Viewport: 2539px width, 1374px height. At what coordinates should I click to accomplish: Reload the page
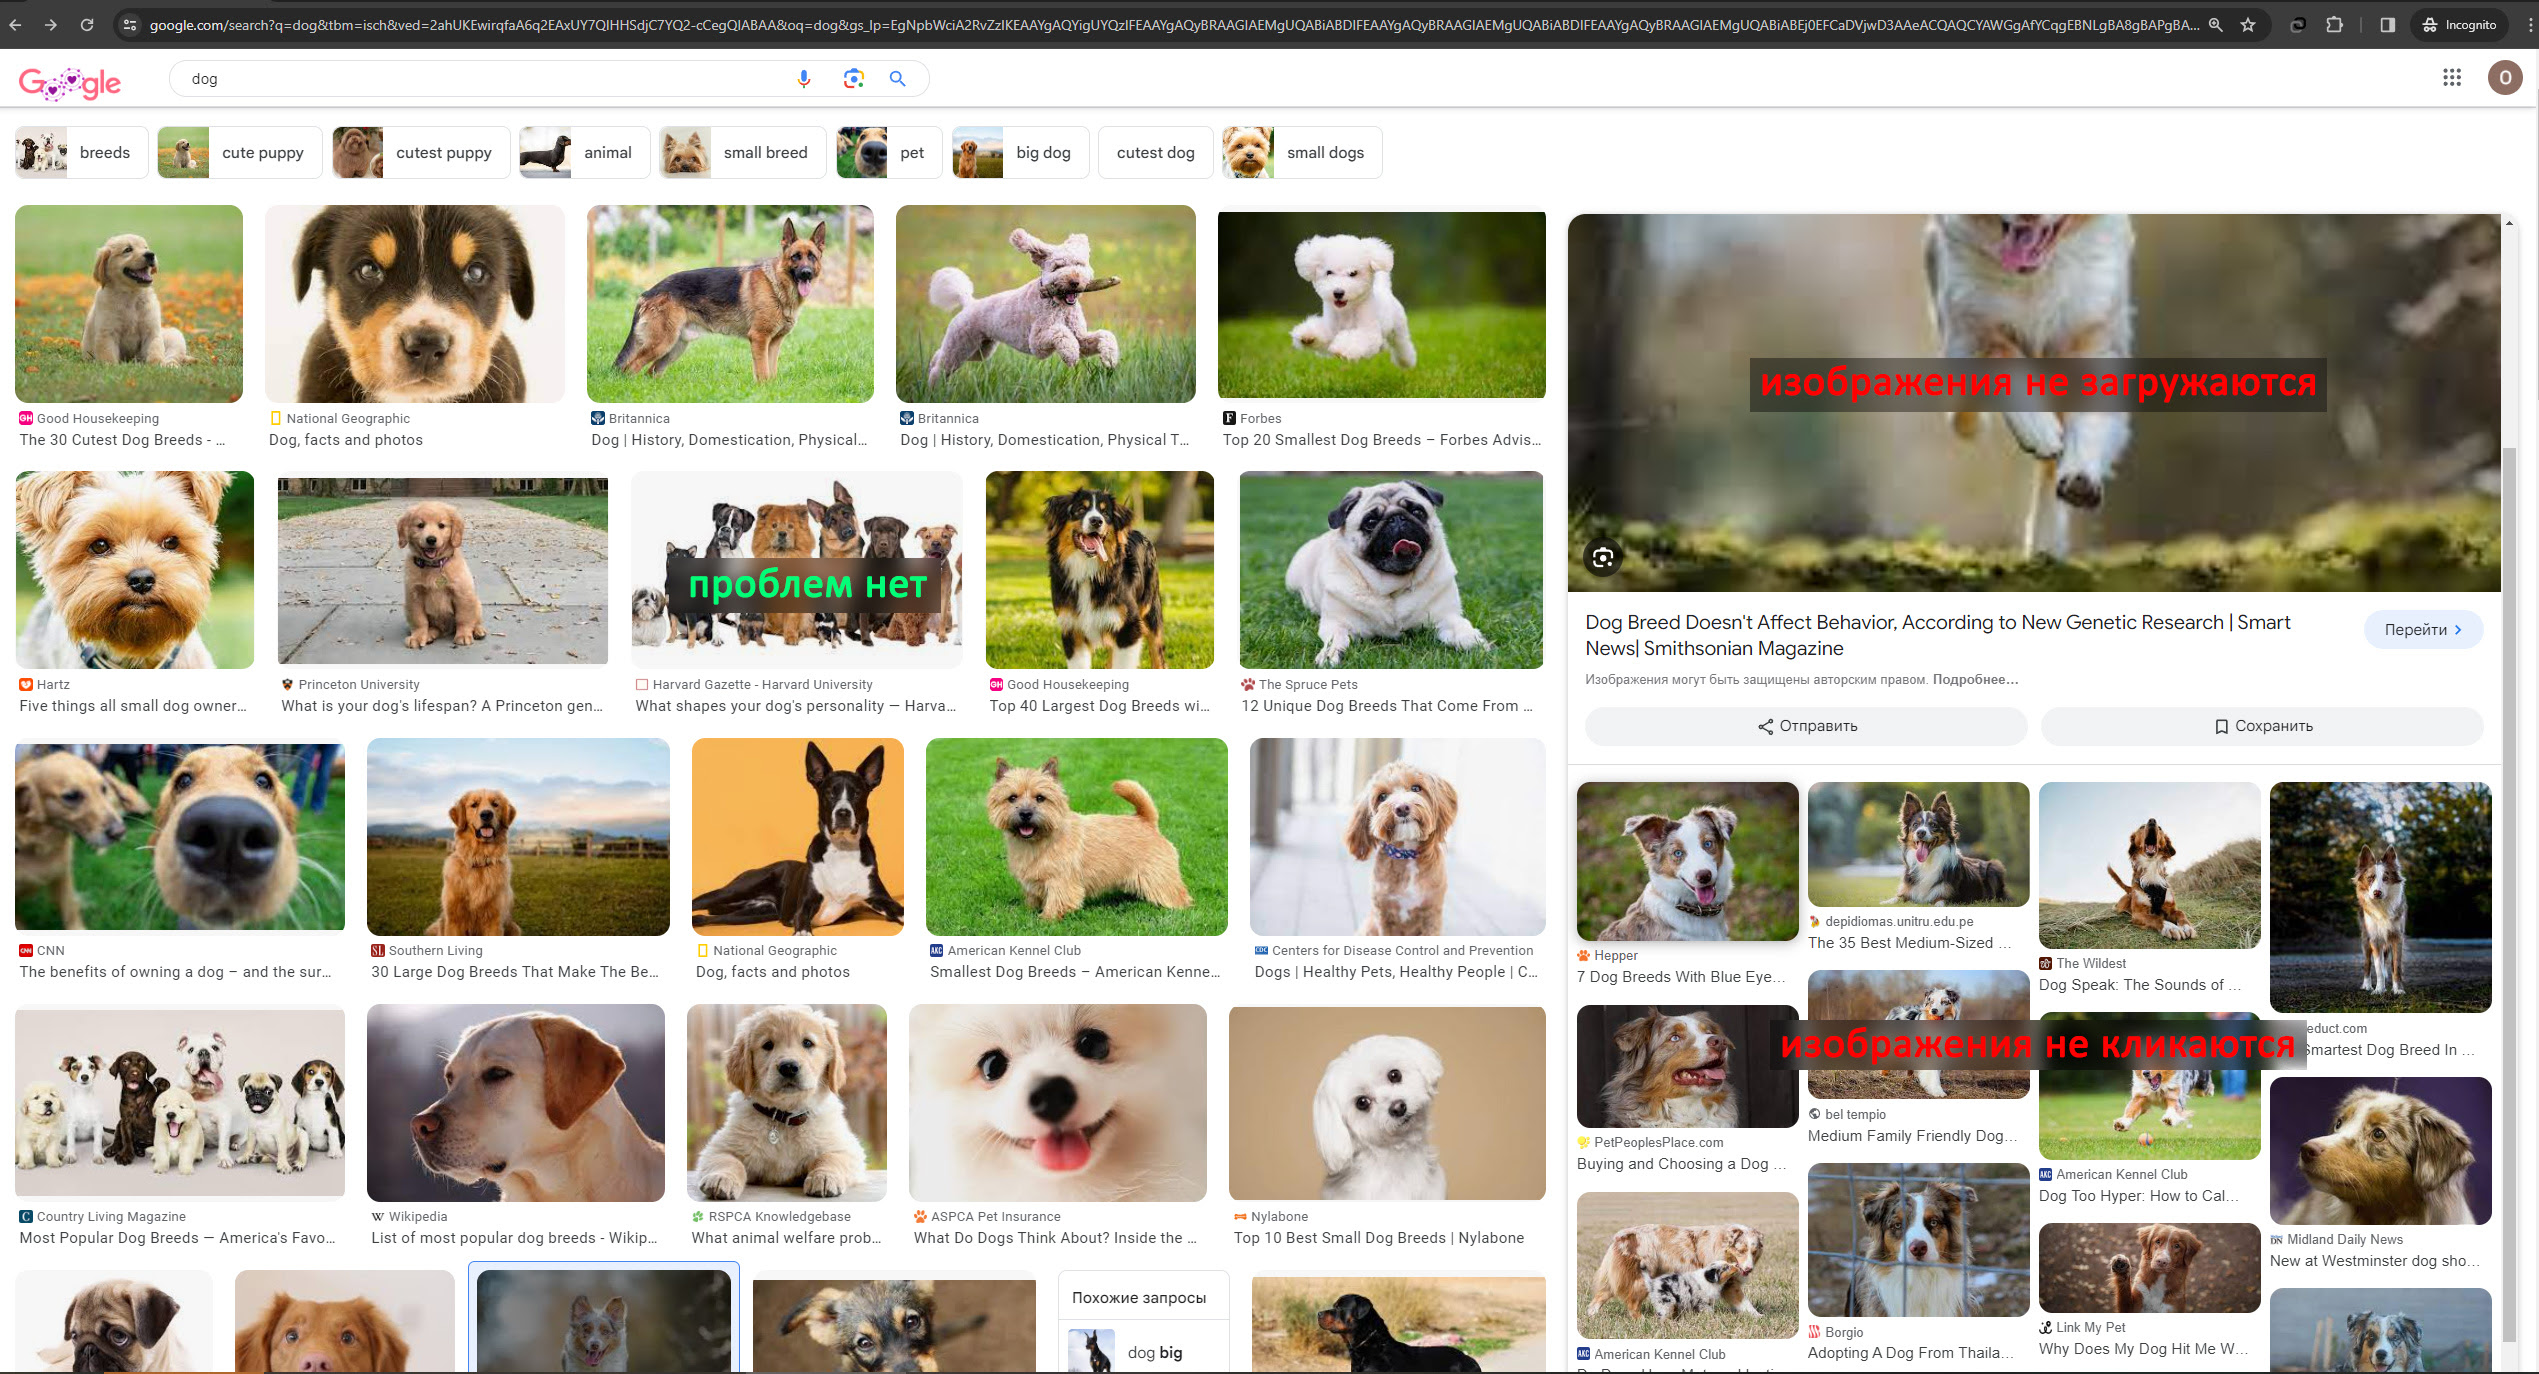point(87,25)
